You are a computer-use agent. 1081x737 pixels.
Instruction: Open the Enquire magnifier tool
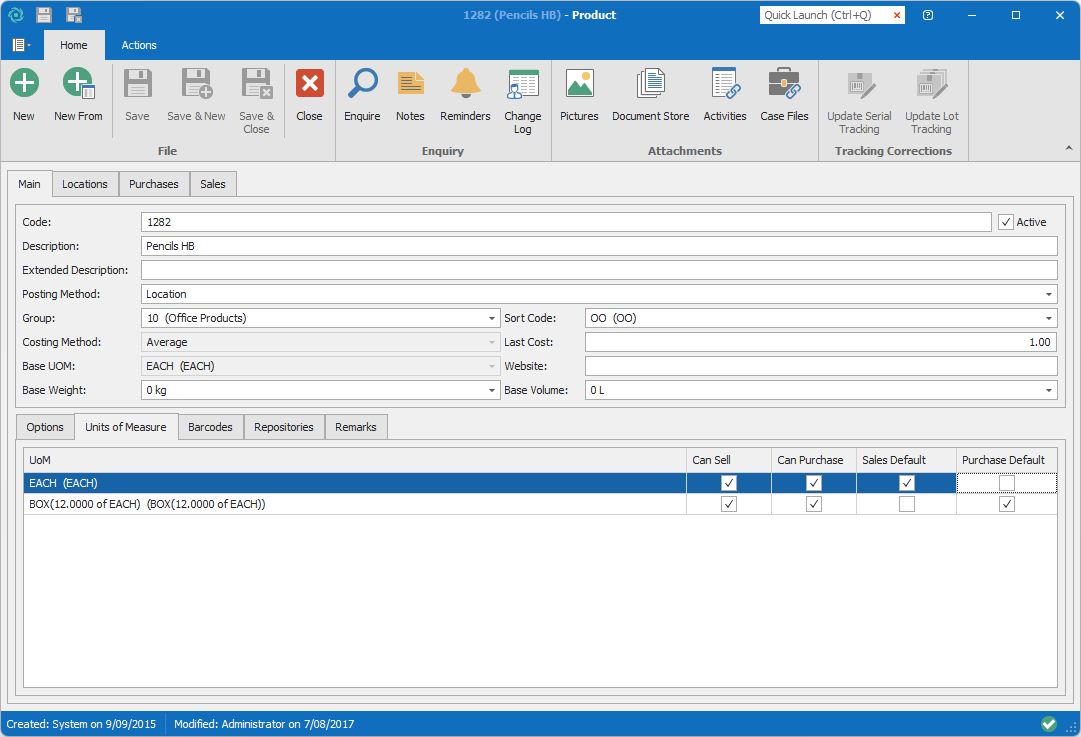coord(362,84)
